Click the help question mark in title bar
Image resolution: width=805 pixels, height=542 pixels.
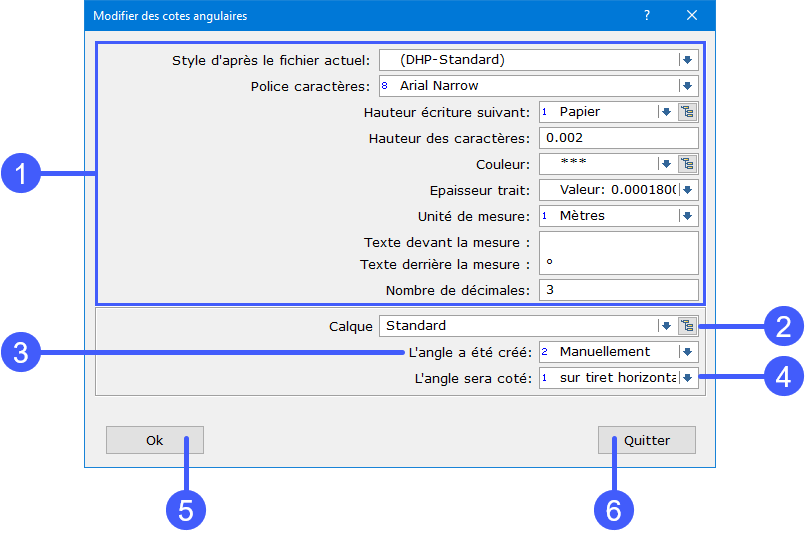tap(647, 15)
